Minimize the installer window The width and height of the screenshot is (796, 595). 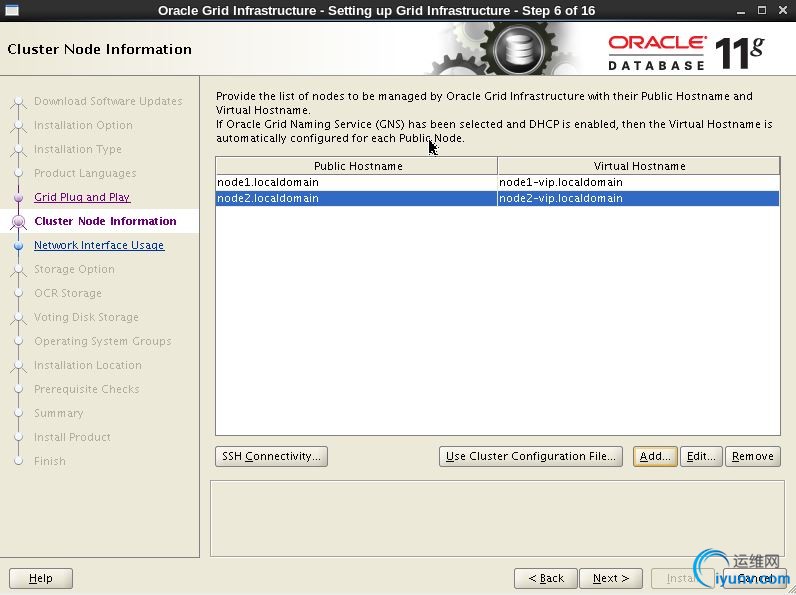pyautogui.click(x=741, y=11)
